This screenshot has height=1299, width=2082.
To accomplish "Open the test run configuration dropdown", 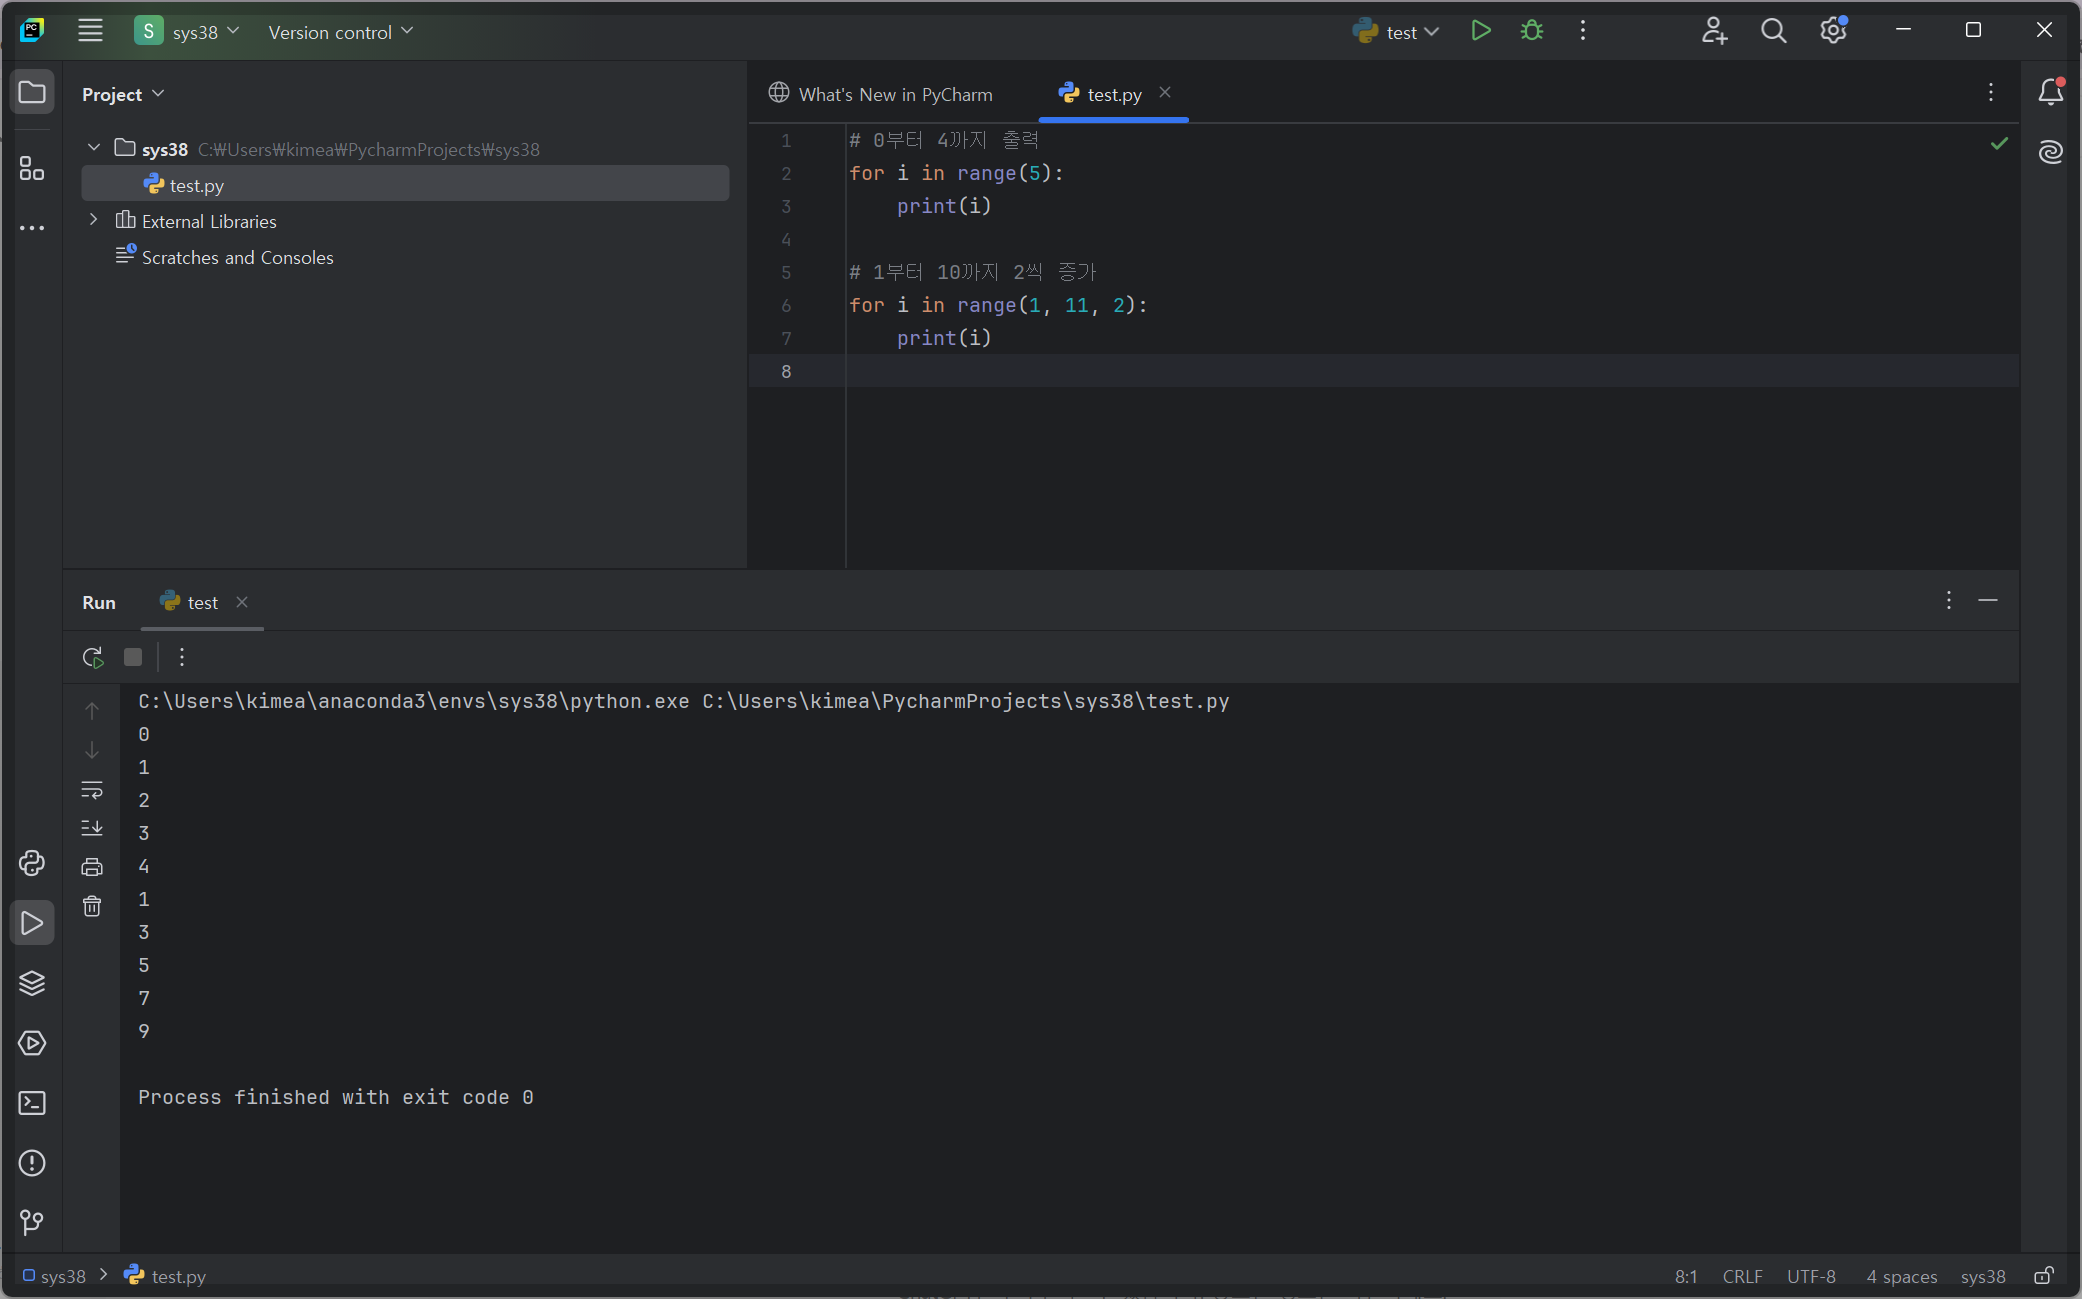I will point(1400,32).
